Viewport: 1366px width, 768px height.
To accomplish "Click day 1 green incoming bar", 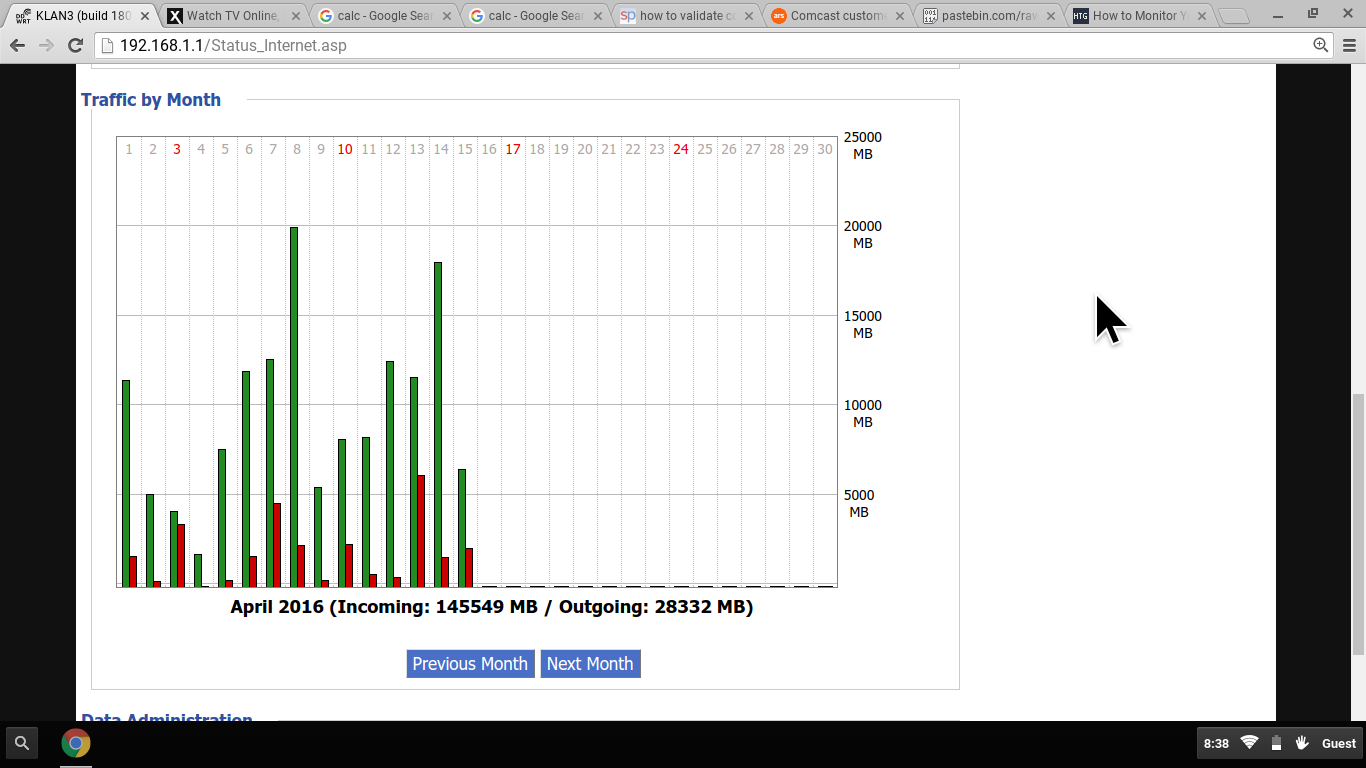I will tap(126, 483).
